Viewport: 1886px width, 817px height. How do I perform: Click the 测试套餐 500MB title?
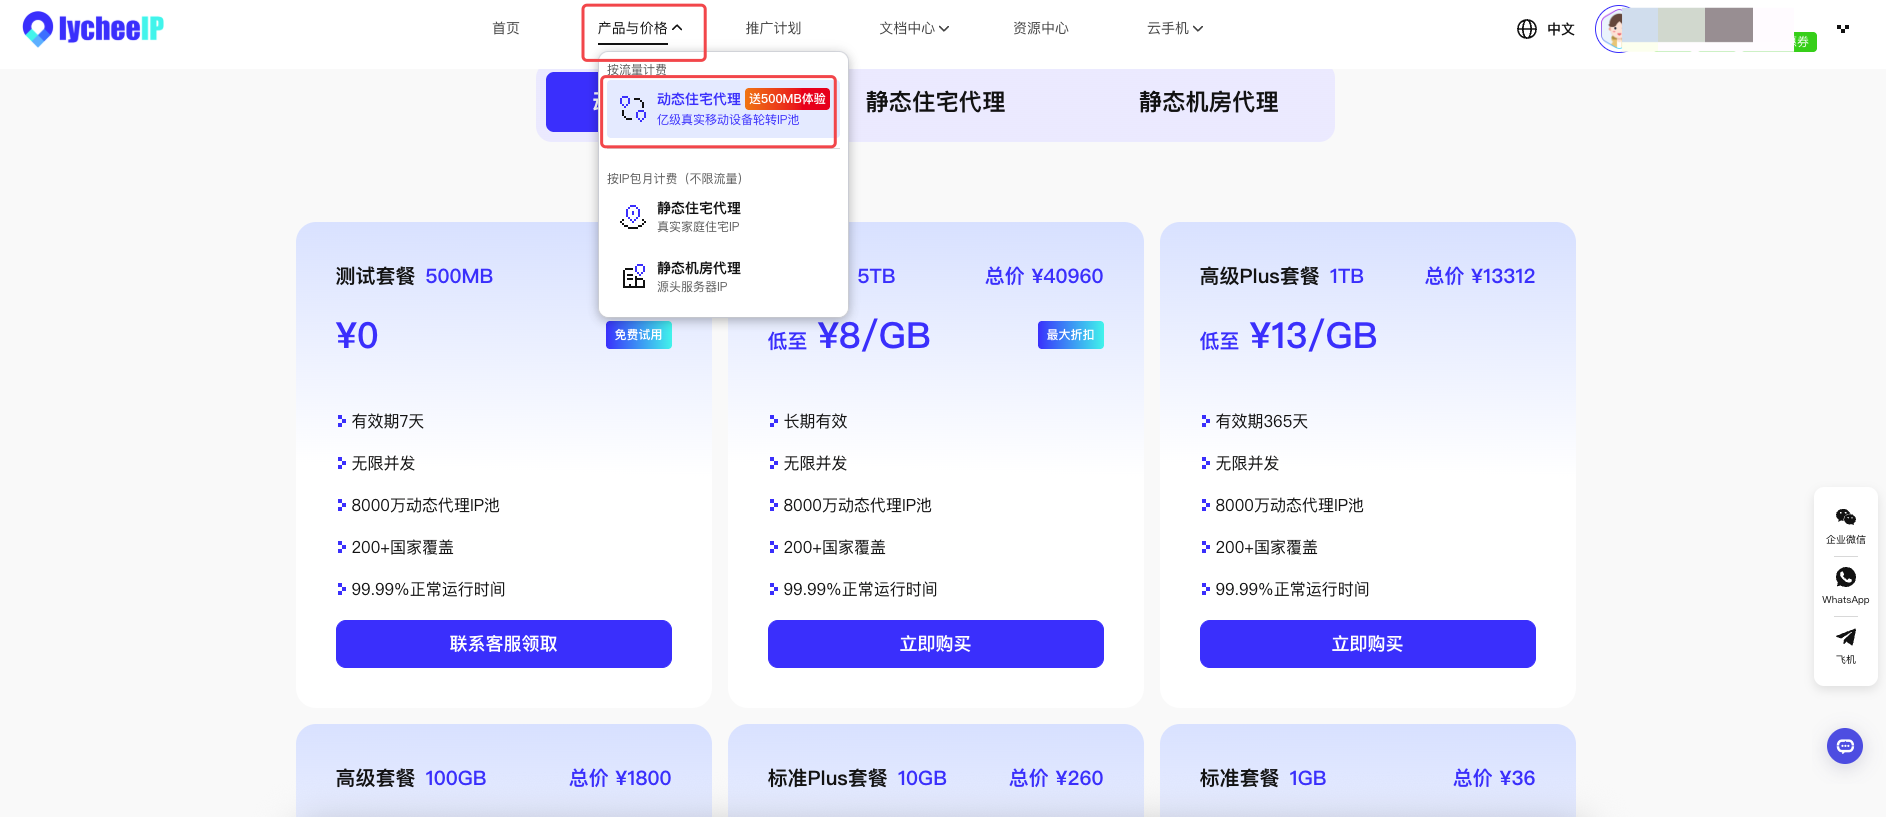(414, 276)
